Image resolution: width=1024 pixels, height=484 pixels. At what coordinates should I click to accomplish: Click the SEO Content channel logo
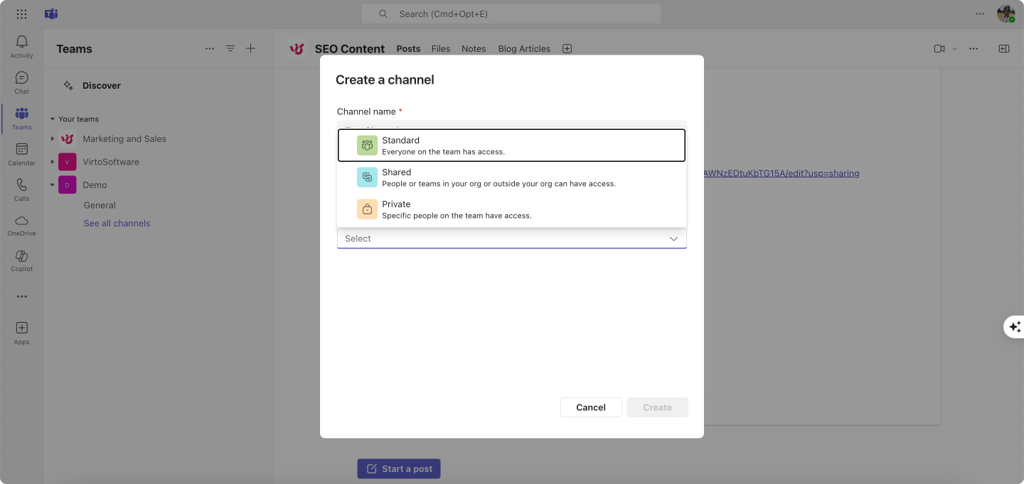[297, 49]
